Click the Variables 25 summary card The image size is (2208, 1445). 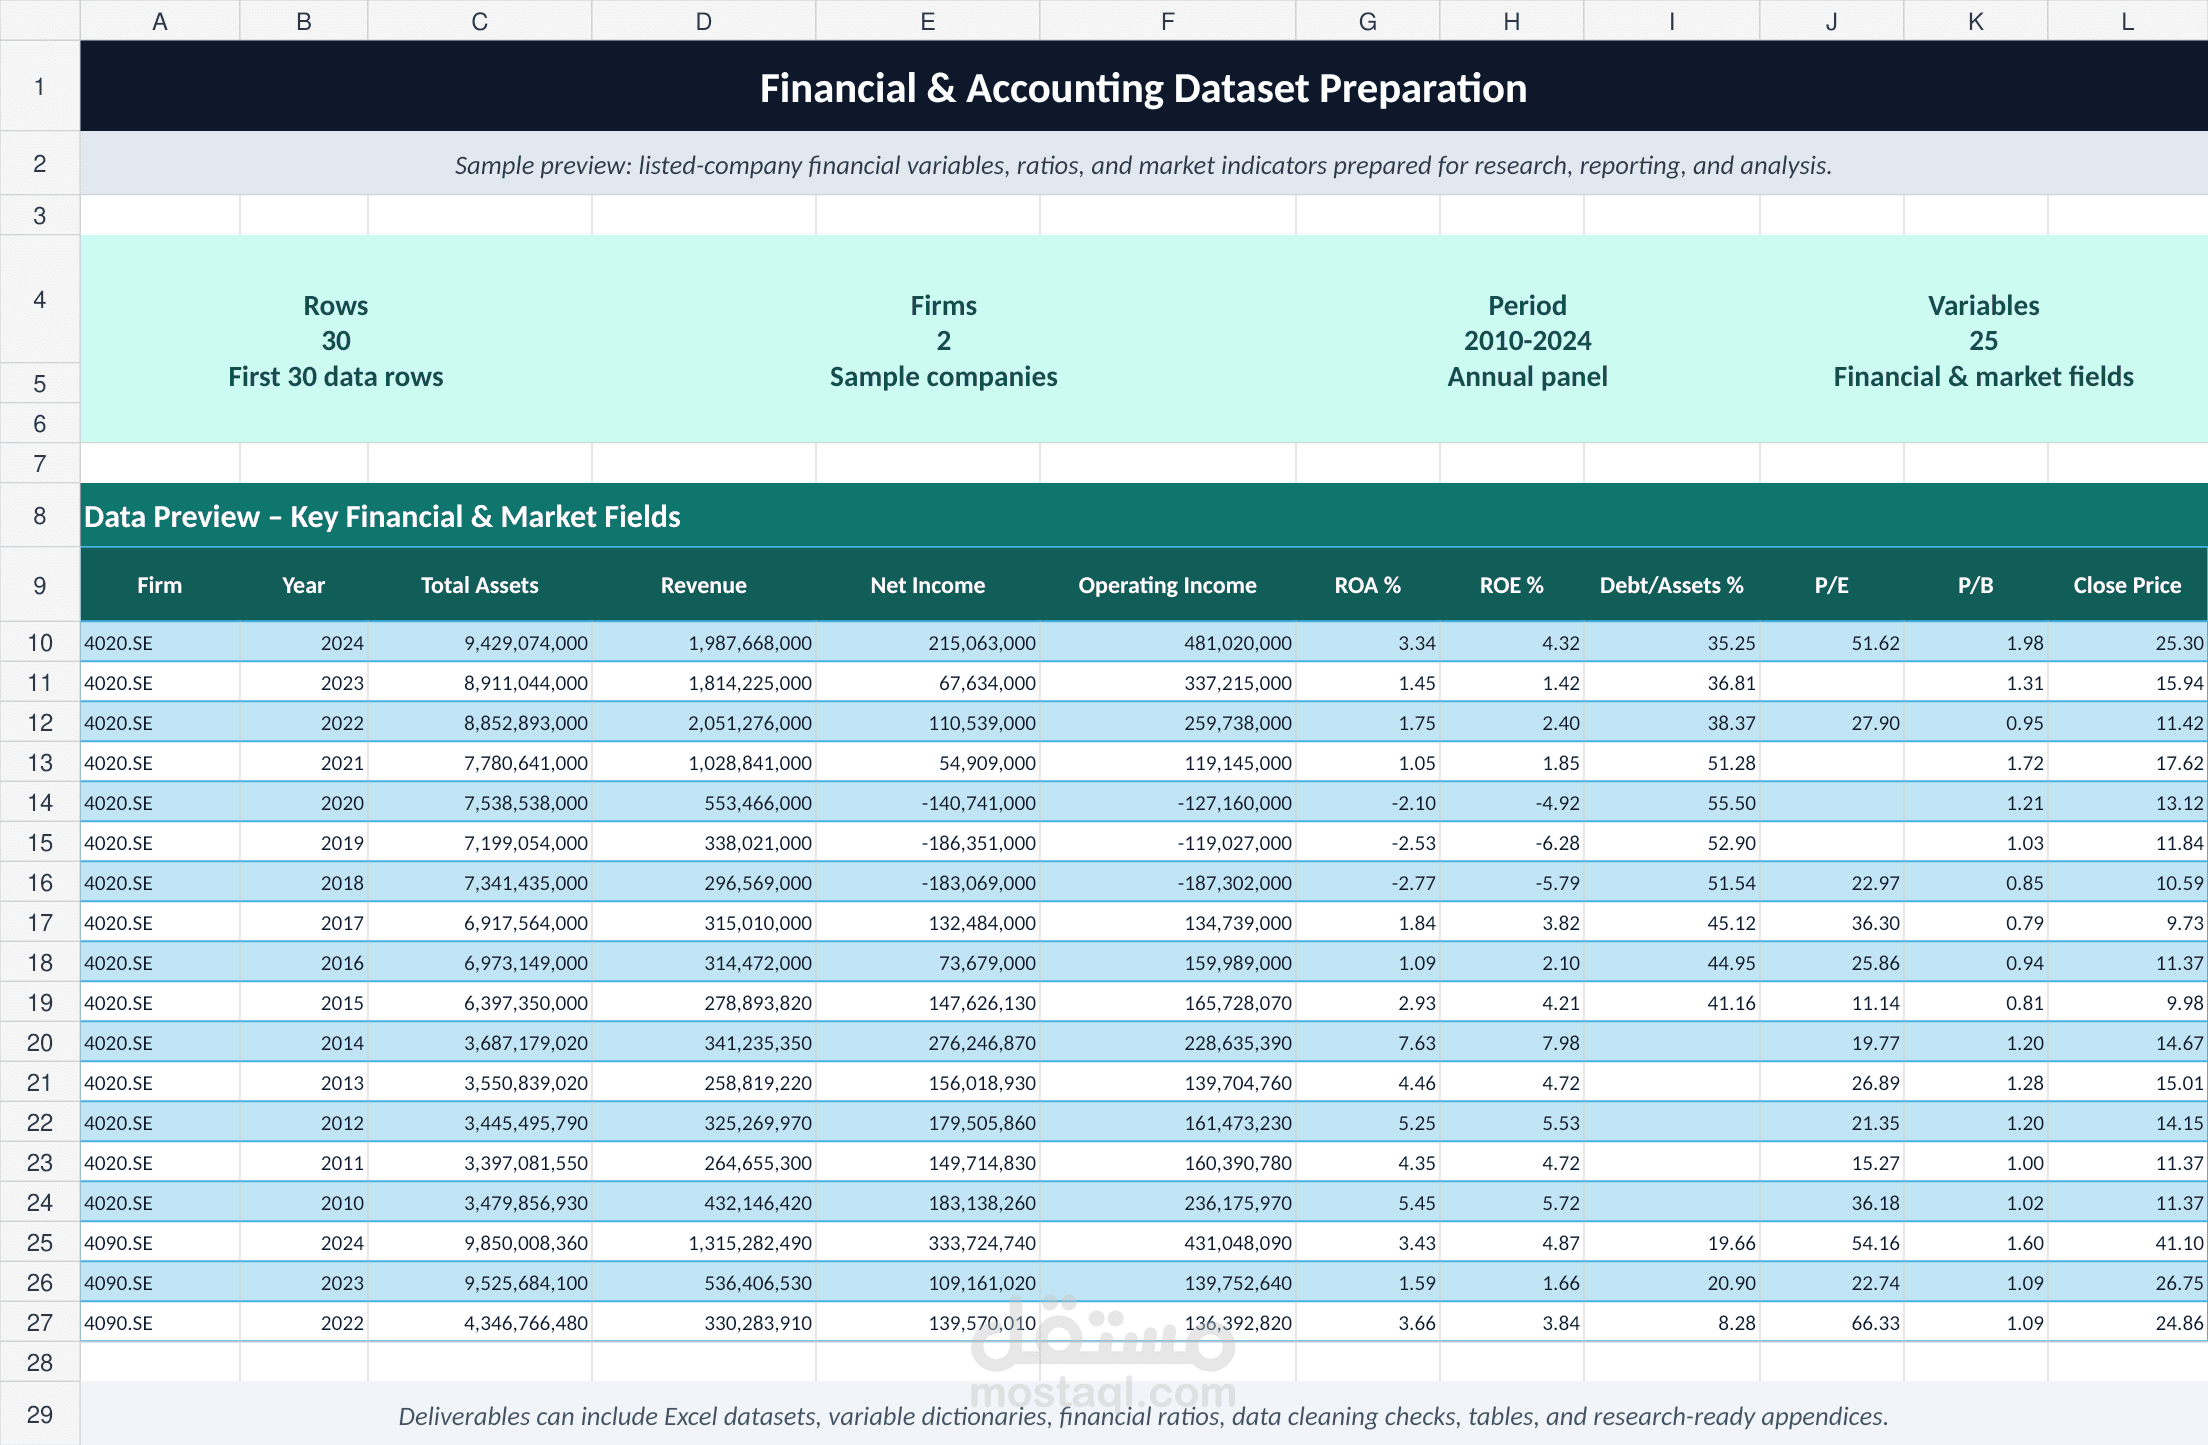pos(1983,341)
